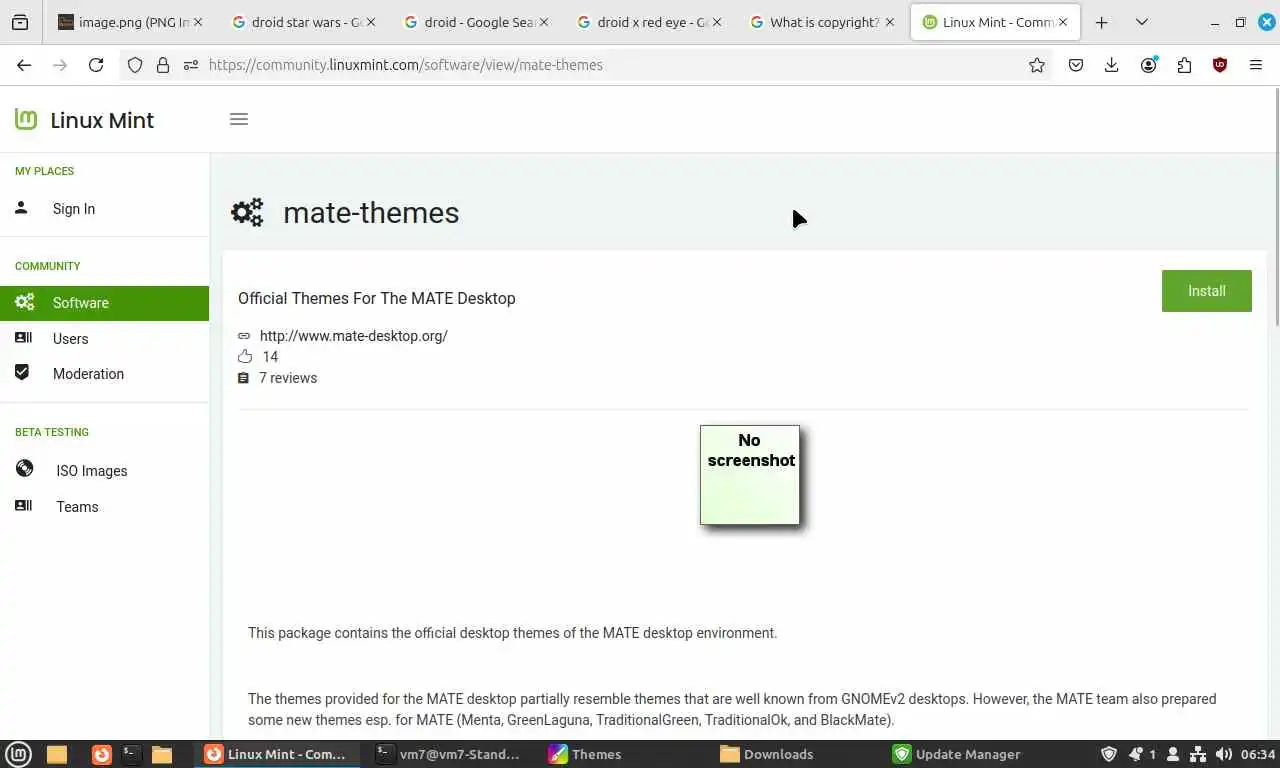Show site security lock information

[163, 65]
